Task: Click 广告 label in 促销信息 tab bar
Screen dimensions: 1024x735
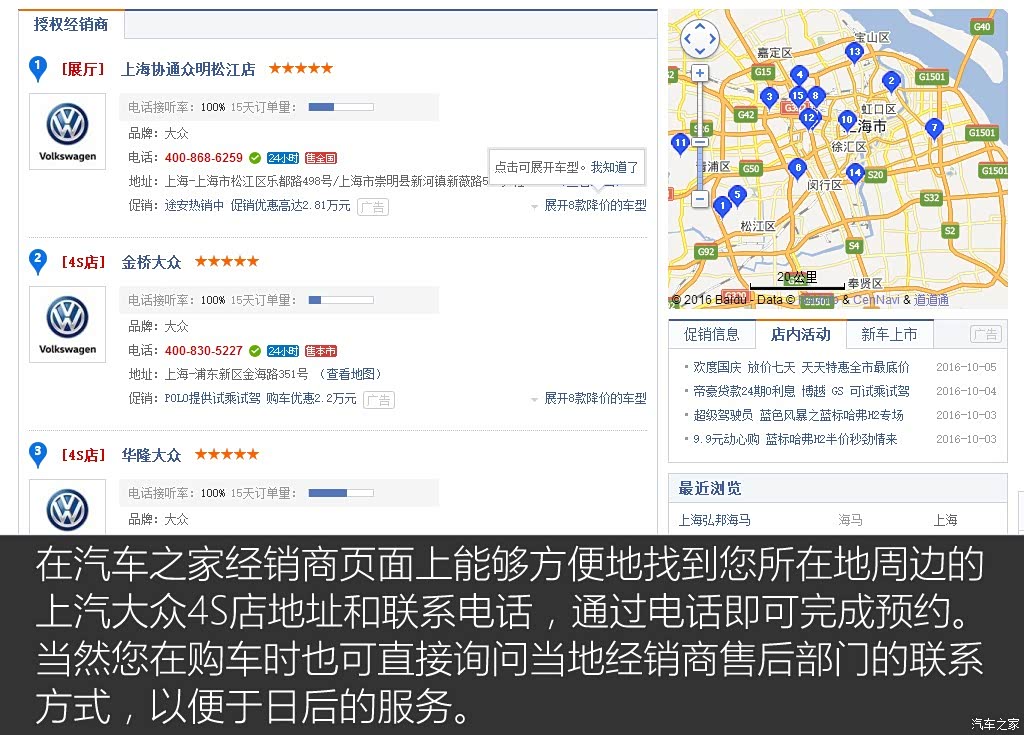Action: click(985, 335)
